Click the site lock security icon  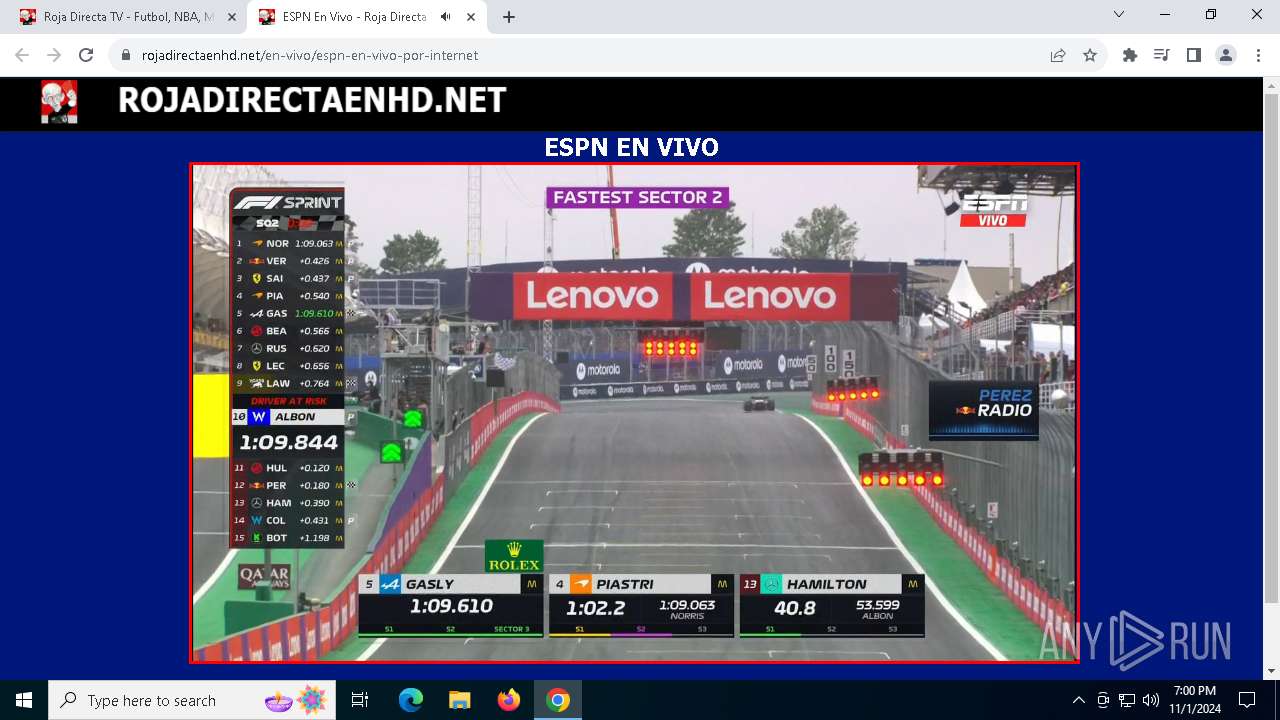point(126,56)
